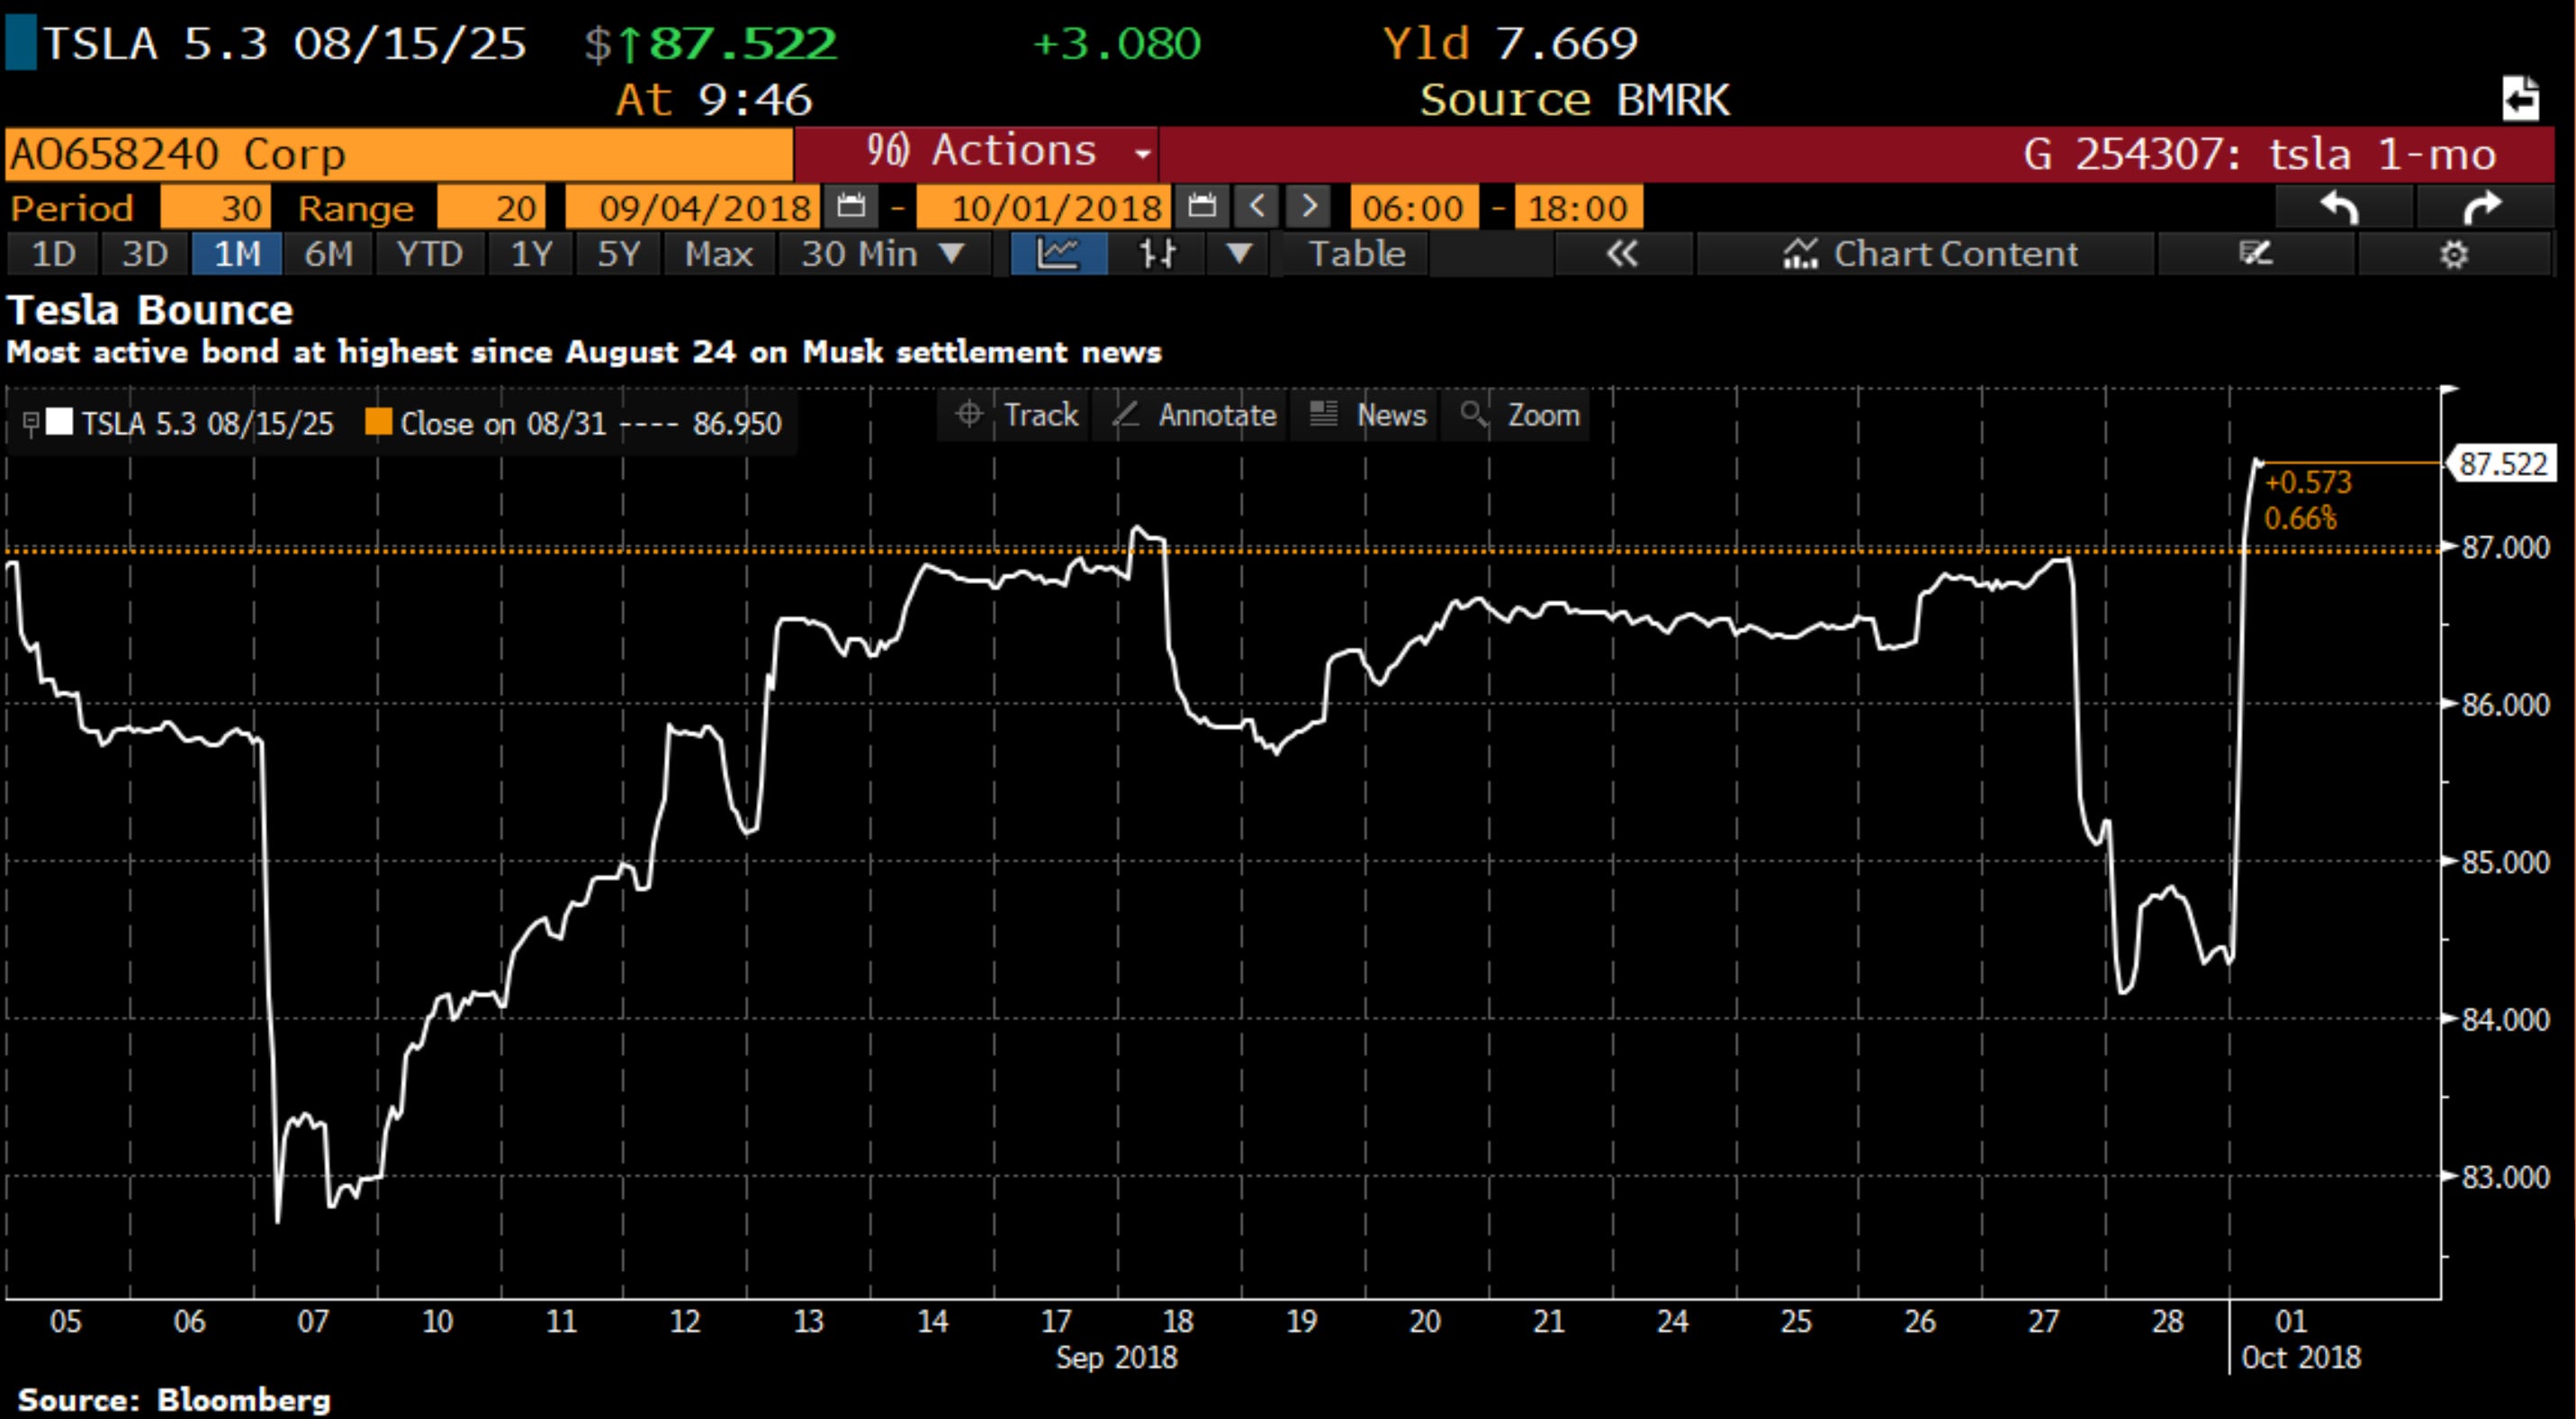Viewport: 2576px width, 1419px height.
Task: Open the edit pencil tool icon
Action: (x=2256, y=254)
